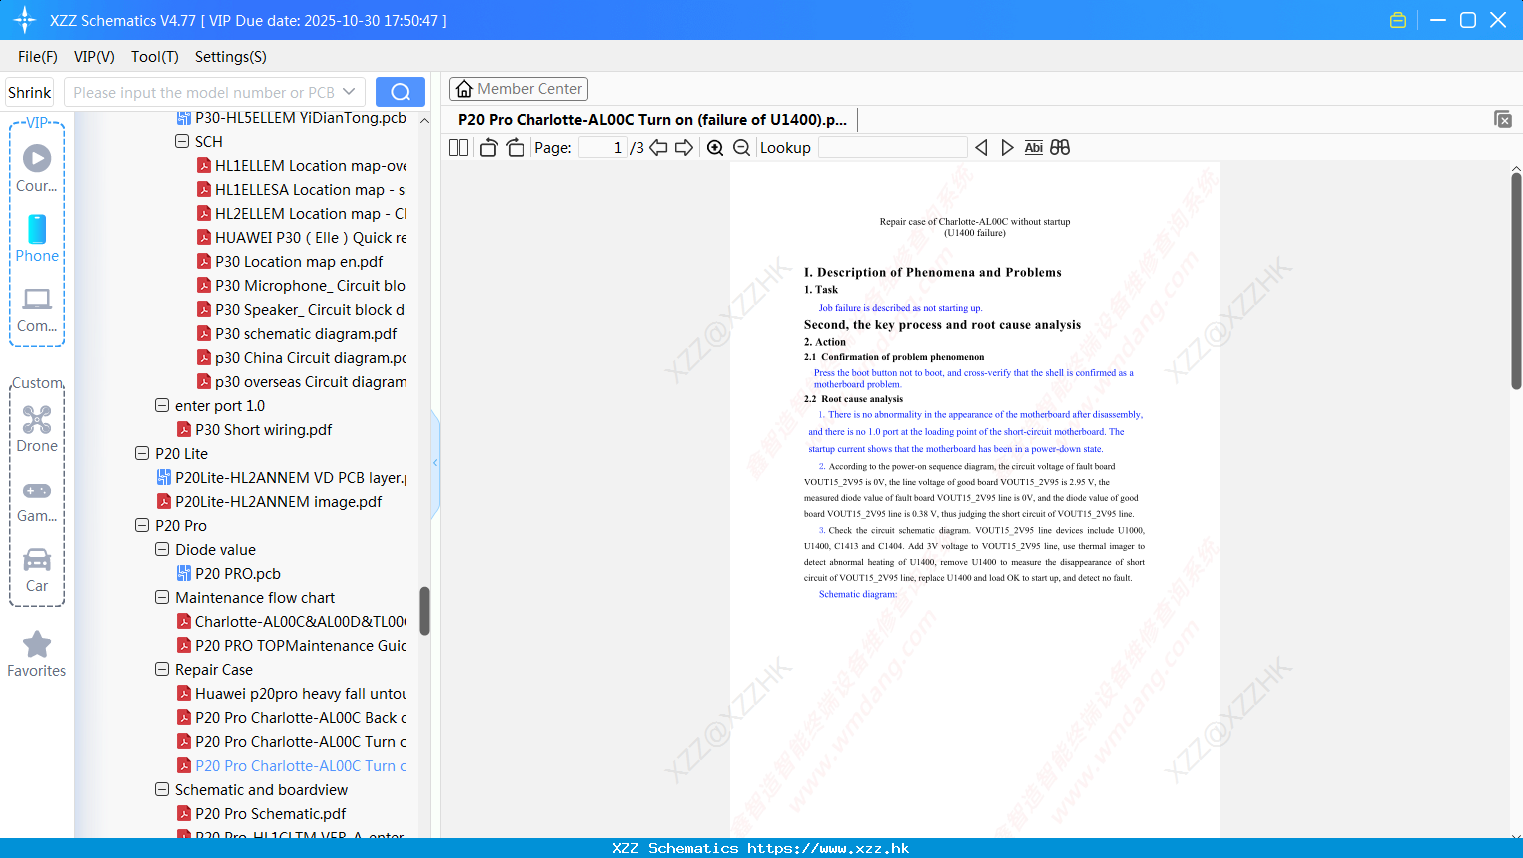
Task: Click the toolbox icon in title bar
Action: 1398,20
